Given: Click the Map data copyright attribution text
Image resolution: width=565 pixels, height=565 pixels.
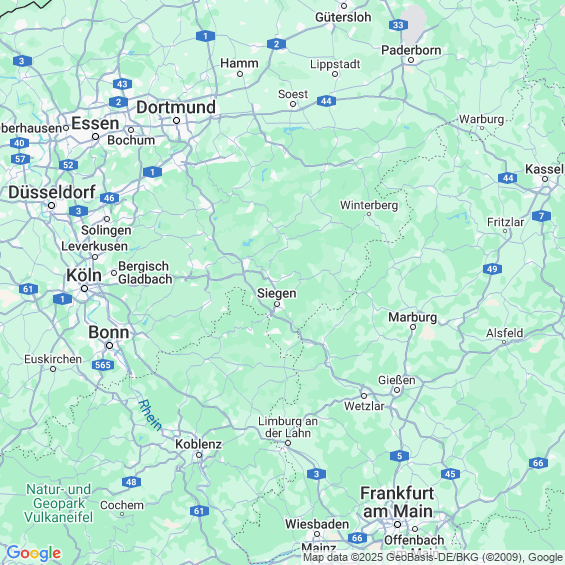Looking at the screenshot, I should coord(433,557).
